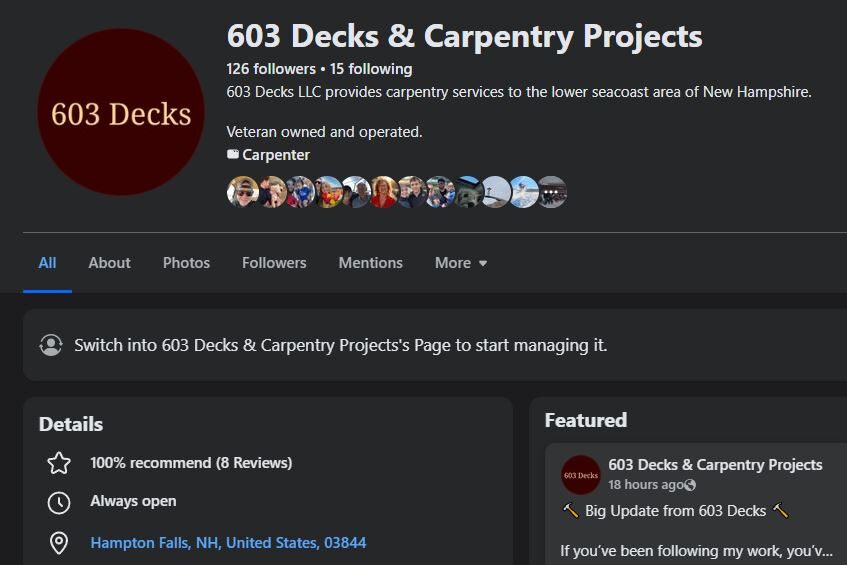Open the Followers tab
The height and width of the screenshot is (565, 847).
click(x=274, y=263)
